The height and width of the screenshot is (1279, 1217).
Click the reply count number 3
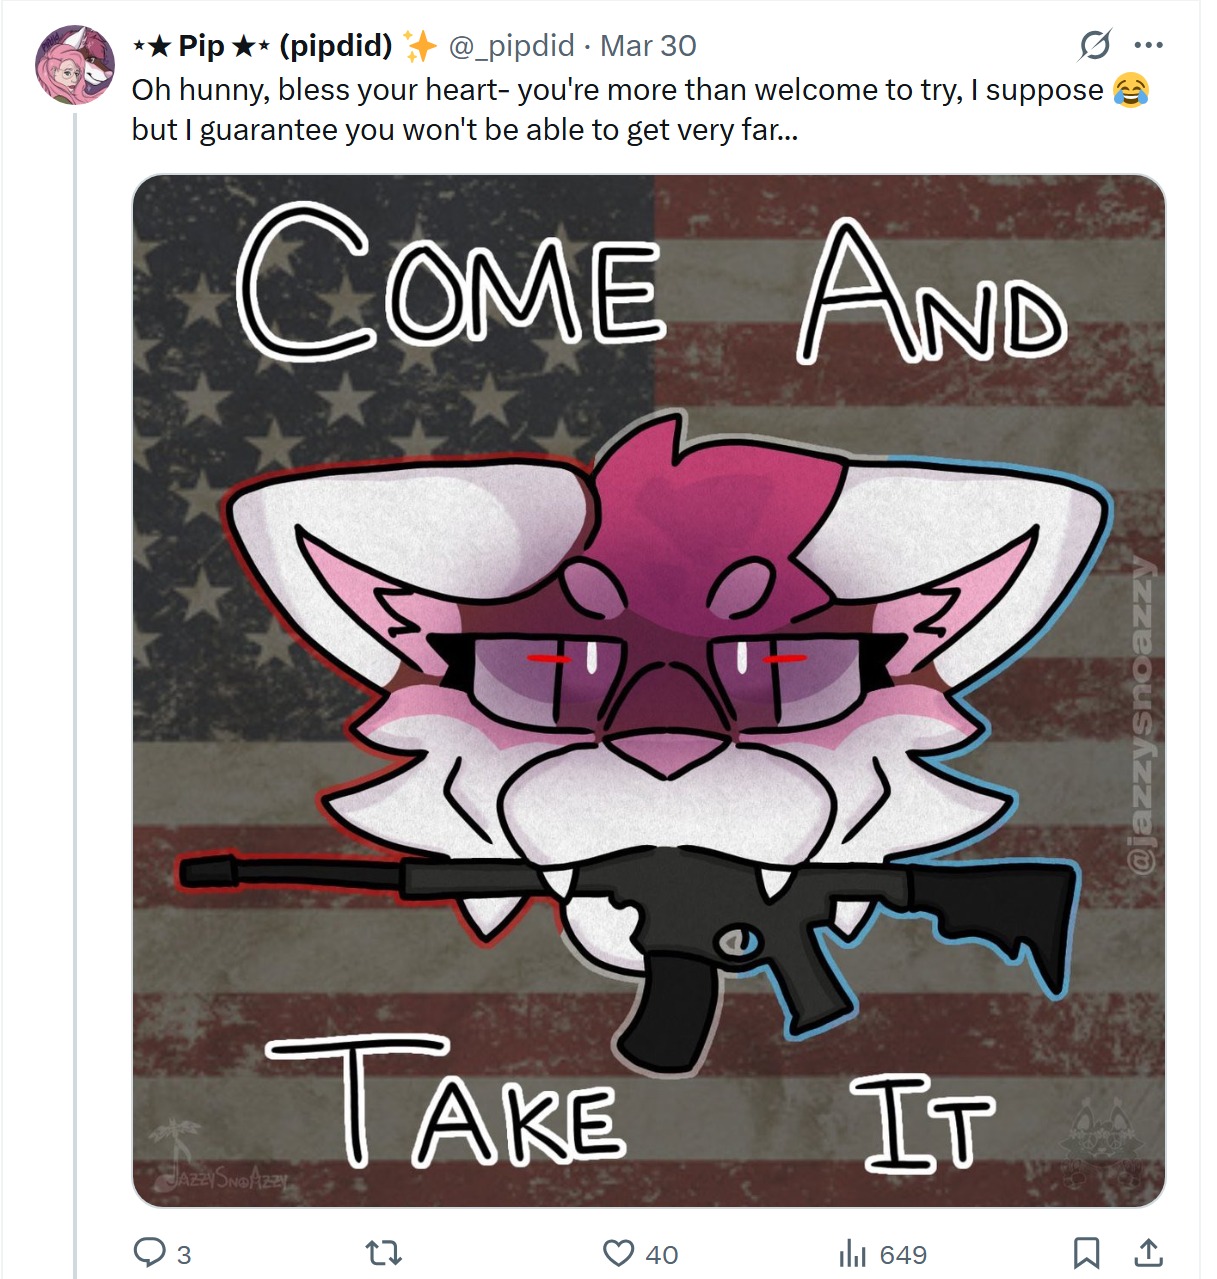pos(184,1254)
